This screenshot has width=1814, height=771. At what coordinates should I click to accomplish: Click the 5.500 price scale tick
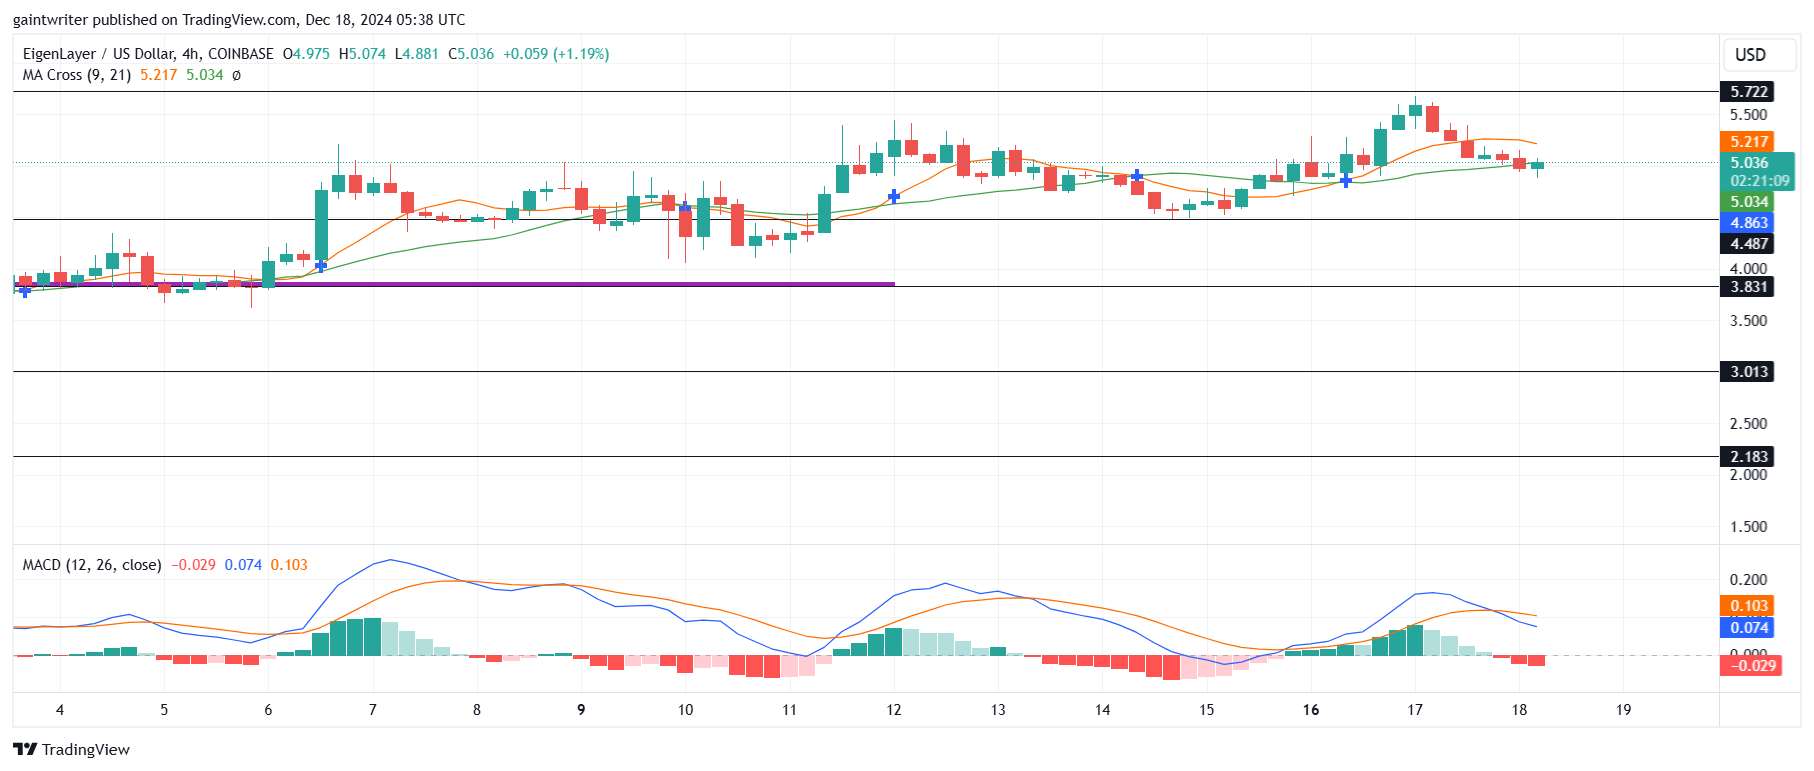point(1749,115)
